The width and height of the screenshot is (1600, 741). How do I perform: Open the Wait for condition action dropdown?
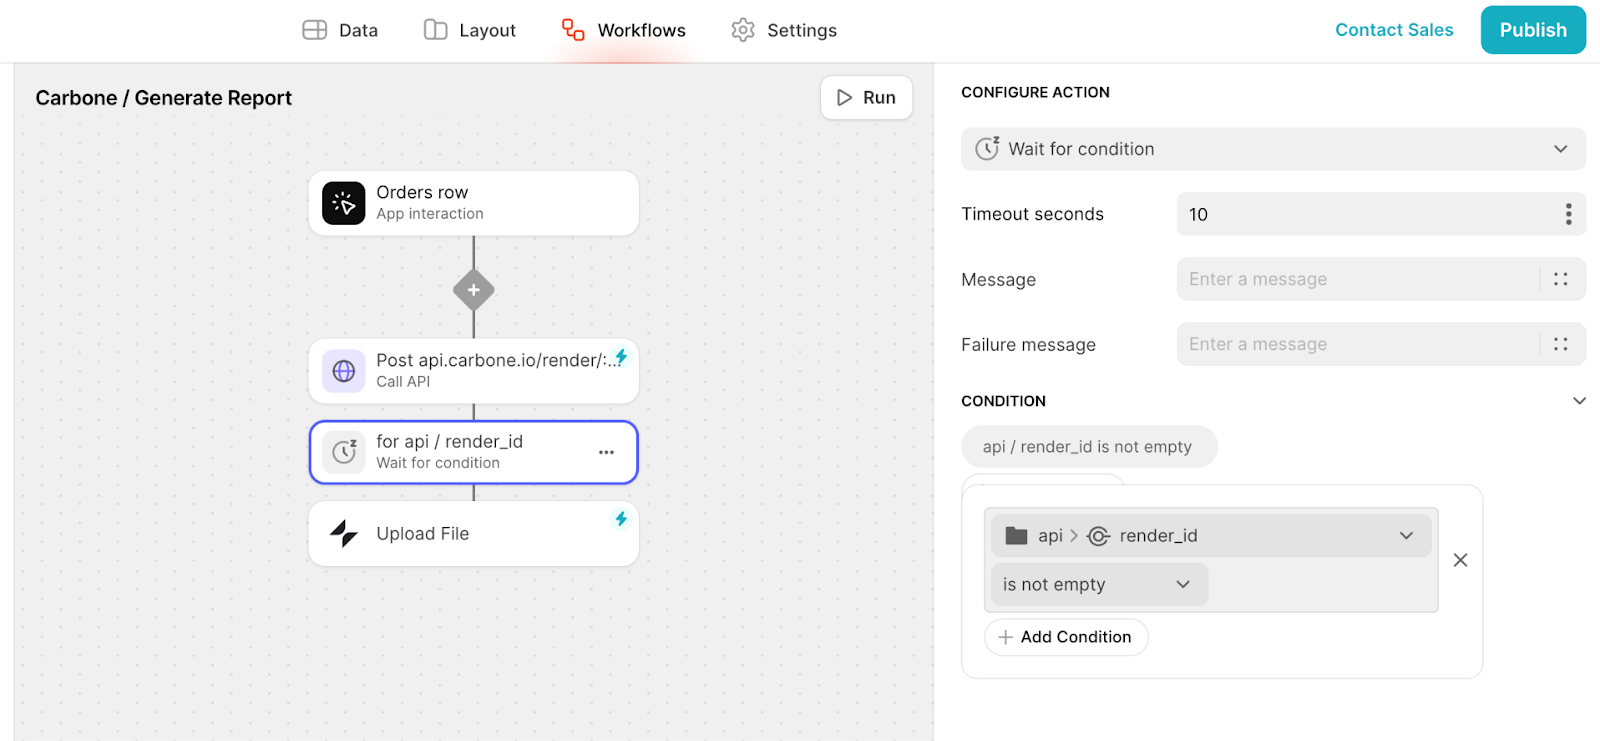click(1273, 149)
